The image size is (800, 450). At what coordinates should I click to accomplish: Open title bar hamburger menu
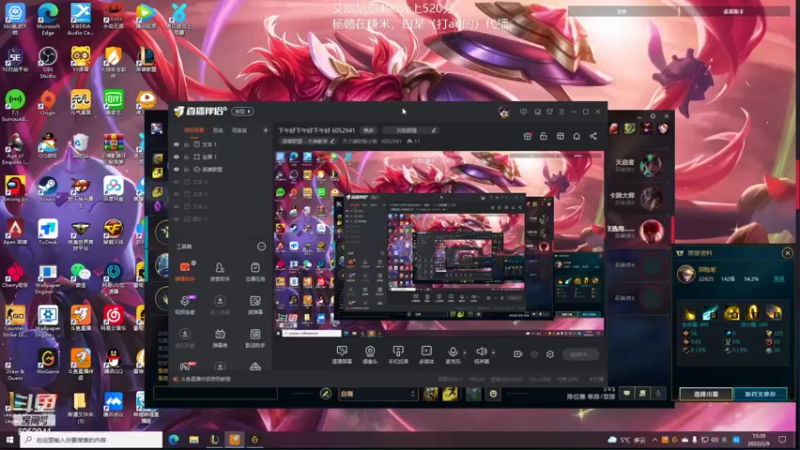point(562,112)
